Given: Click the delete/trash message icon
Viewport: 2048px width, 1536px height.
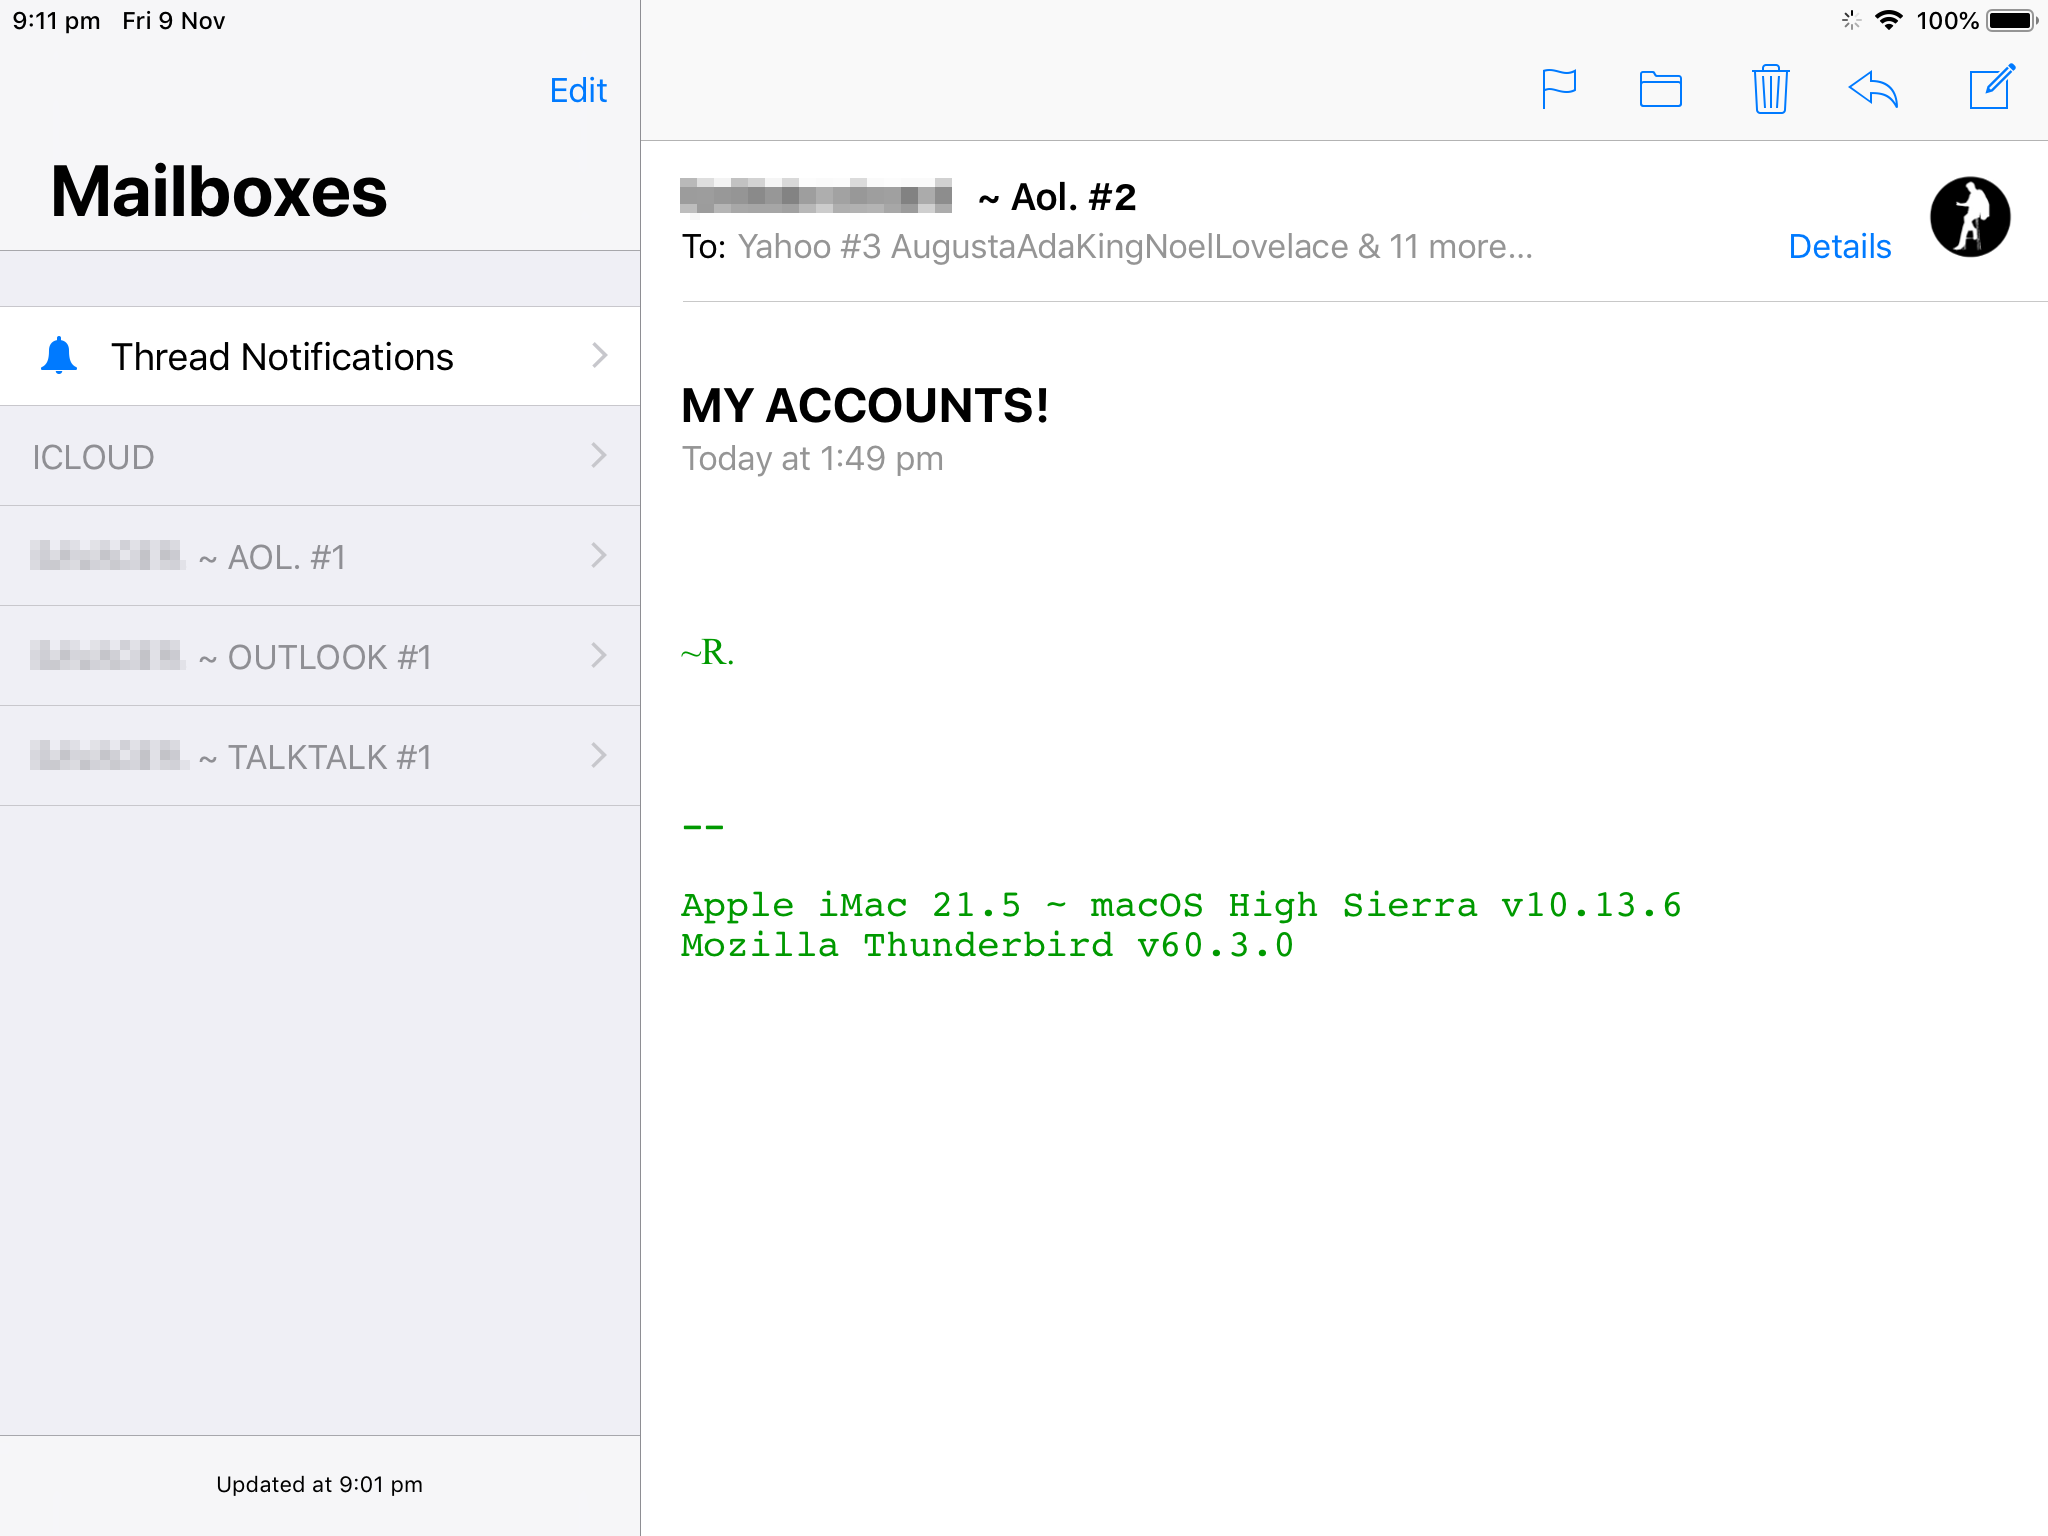Looking at the screenshot, I should [x=1767, y=89].
